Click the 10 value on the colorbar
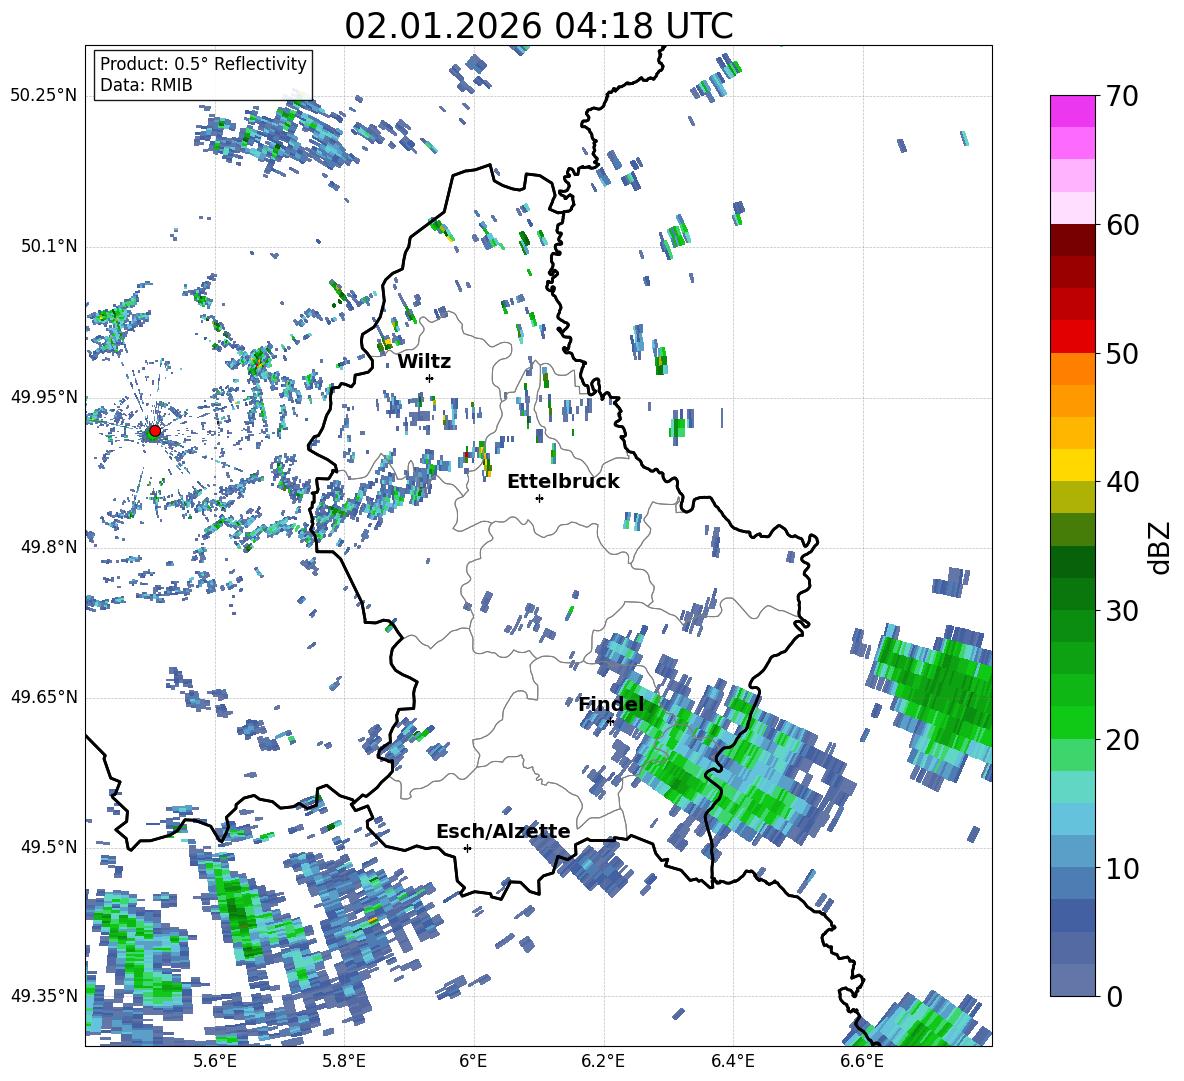This screenshot has height=1081, width=1184. (1121, 868)
